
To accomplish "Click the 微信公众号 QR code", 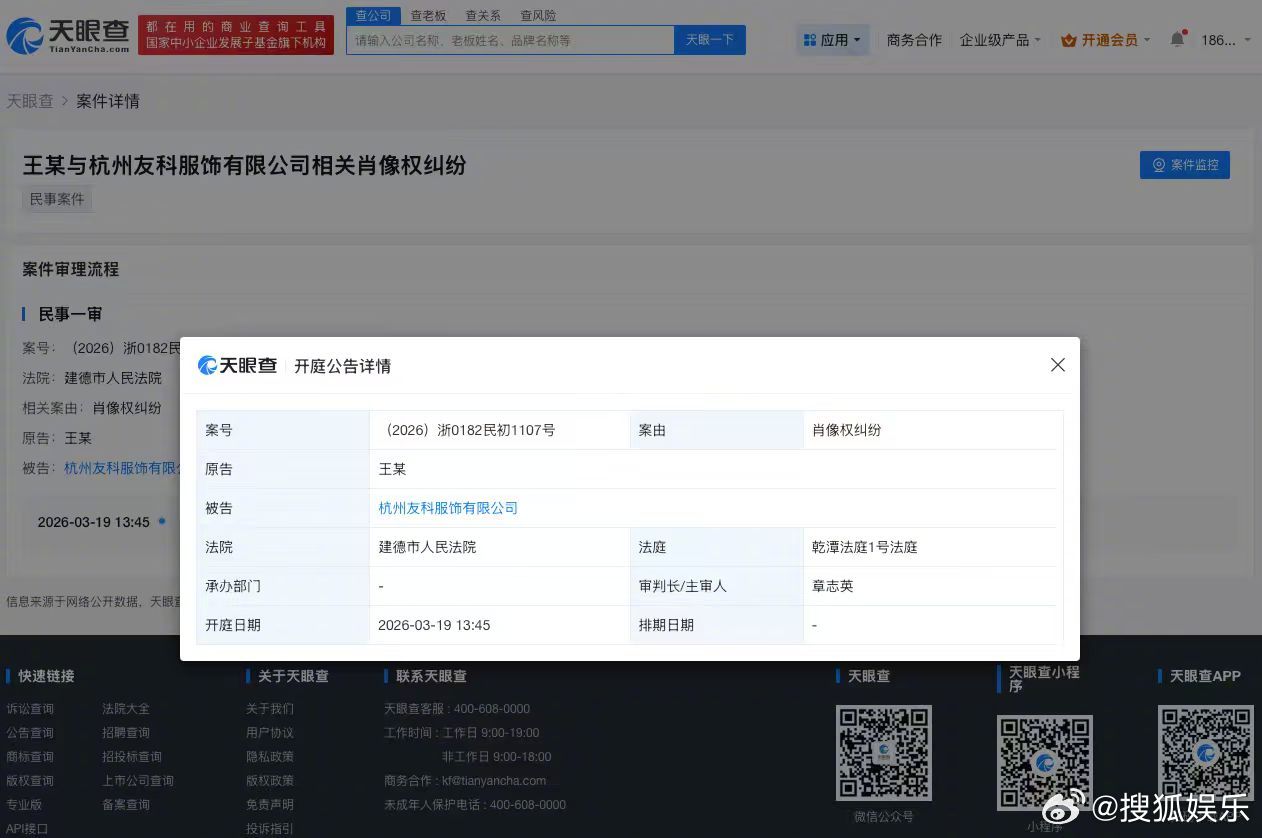I will click(883, 752).
